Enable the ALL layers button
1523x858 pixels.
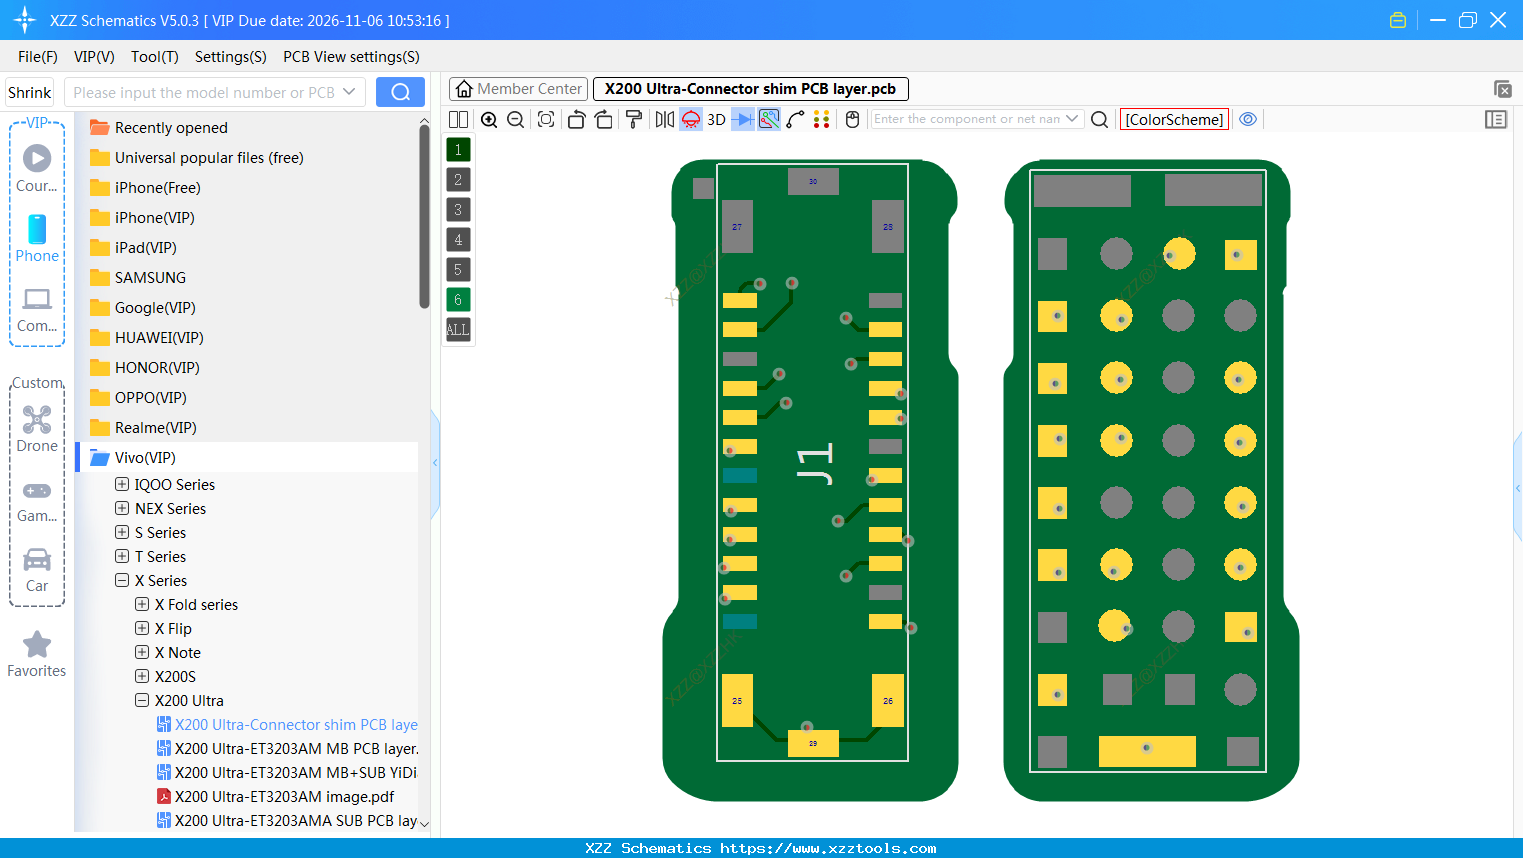[x=457, y=329]
